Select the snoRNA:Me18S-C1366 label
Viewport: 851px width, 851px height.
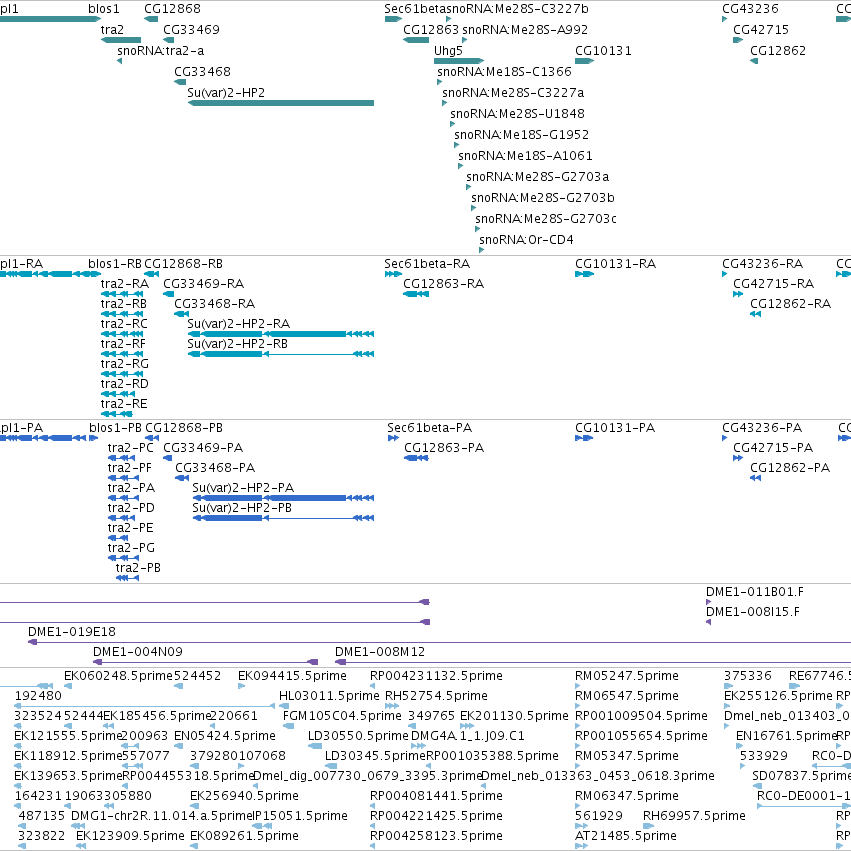click(504, 72)
